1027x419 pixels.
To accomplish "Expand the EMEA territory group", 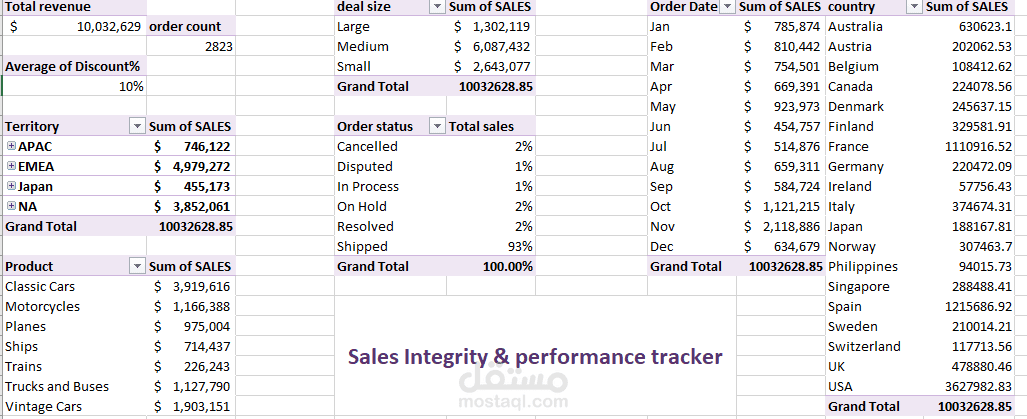I will [11, 166].
